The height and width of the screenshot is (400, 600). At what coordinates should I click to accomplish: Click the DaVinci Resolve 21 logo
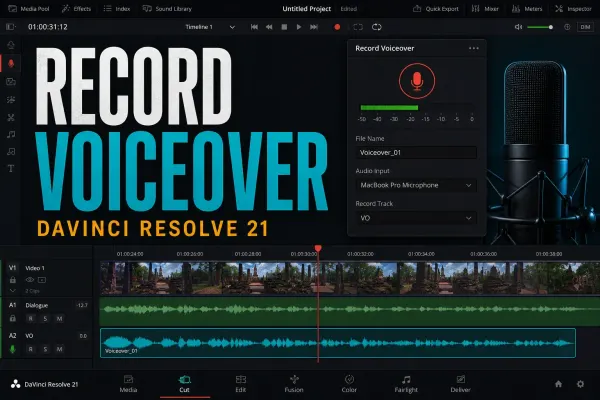tap(44, 384)
